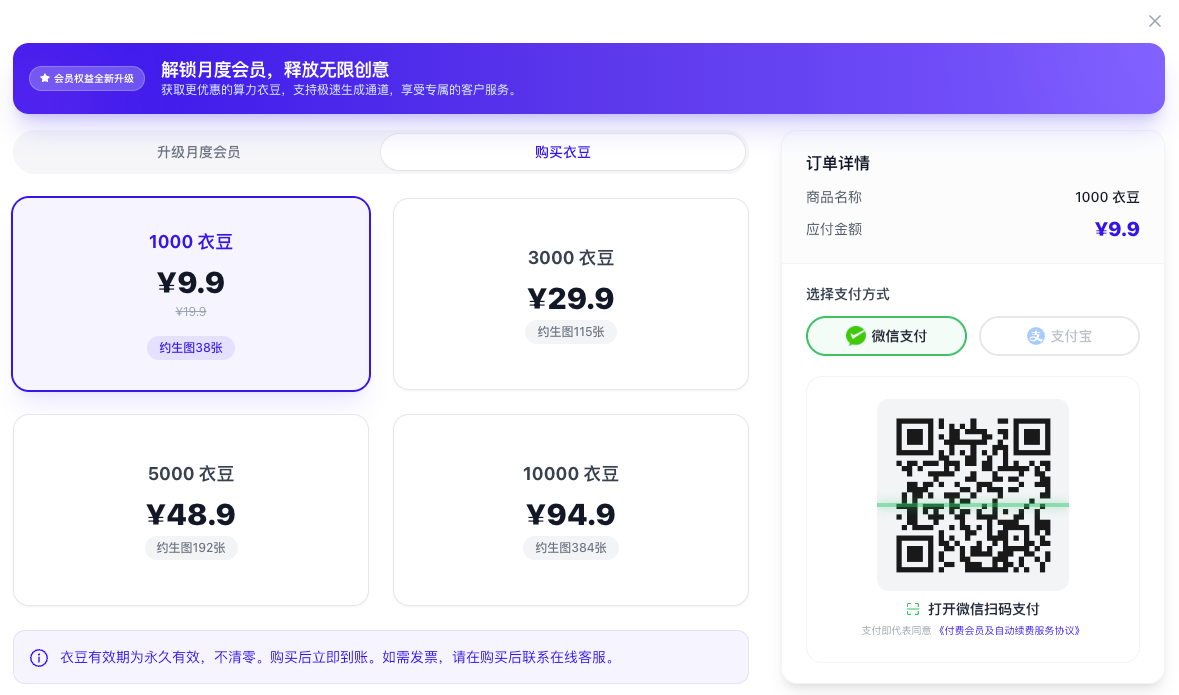1179x695 pixels.
Task: Click the 1000 衣豆 product name value
Action: pyautogui.click(x=1107, y=197)
